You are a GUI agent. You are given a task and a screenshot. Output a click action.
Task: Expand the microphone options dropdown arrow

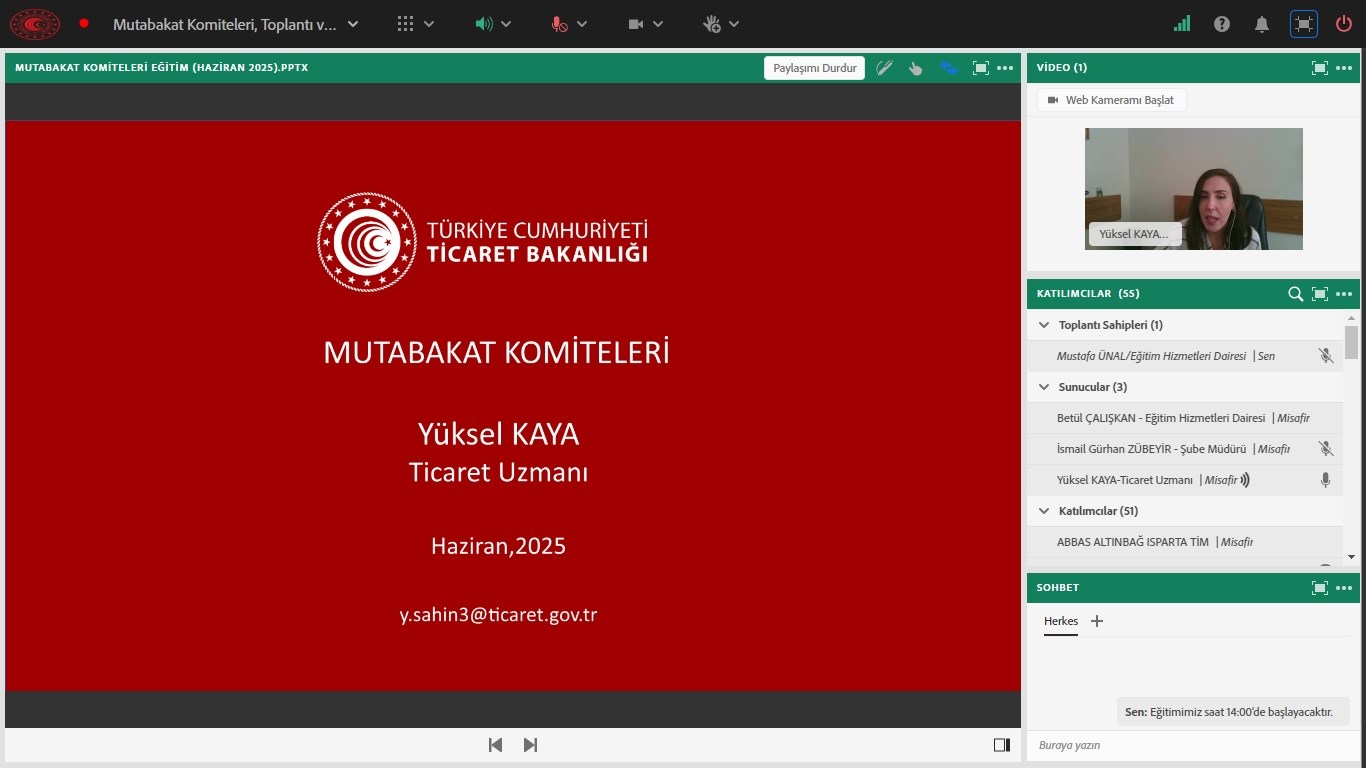click(582, 24)
